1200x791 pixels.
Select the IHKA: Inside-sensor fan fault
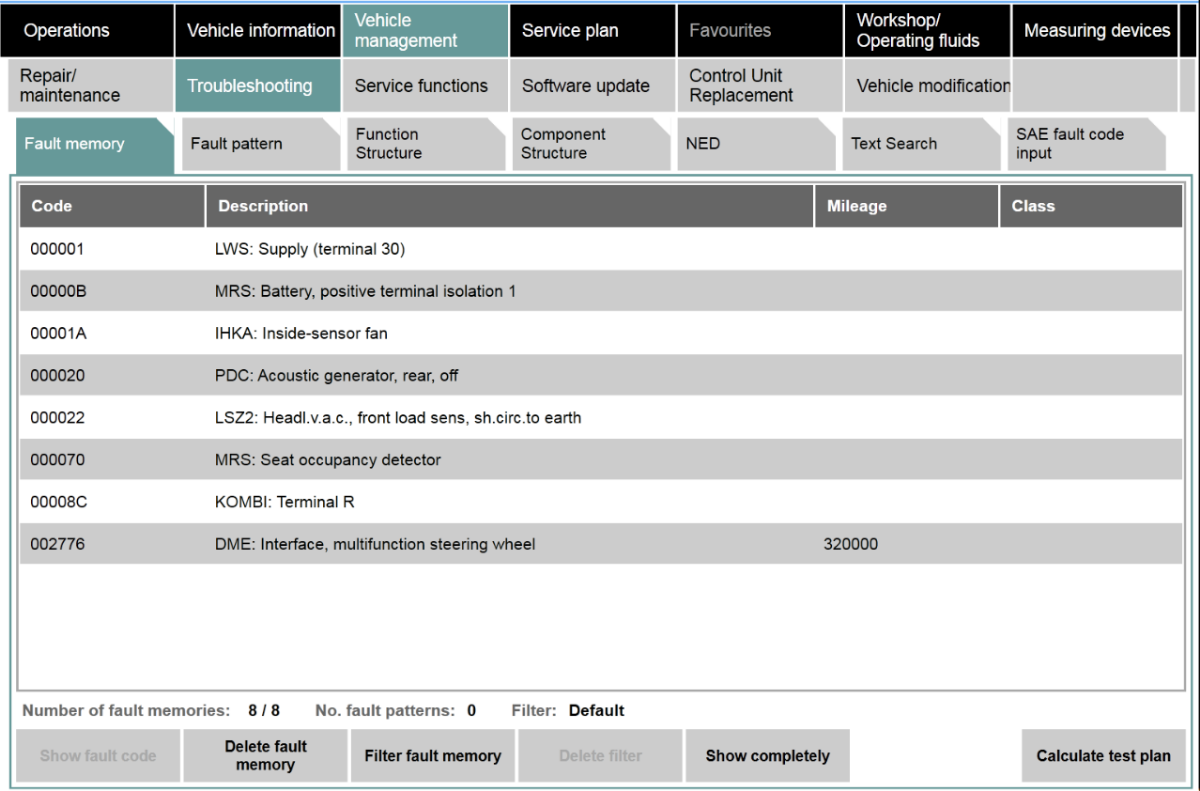point(601,333)
